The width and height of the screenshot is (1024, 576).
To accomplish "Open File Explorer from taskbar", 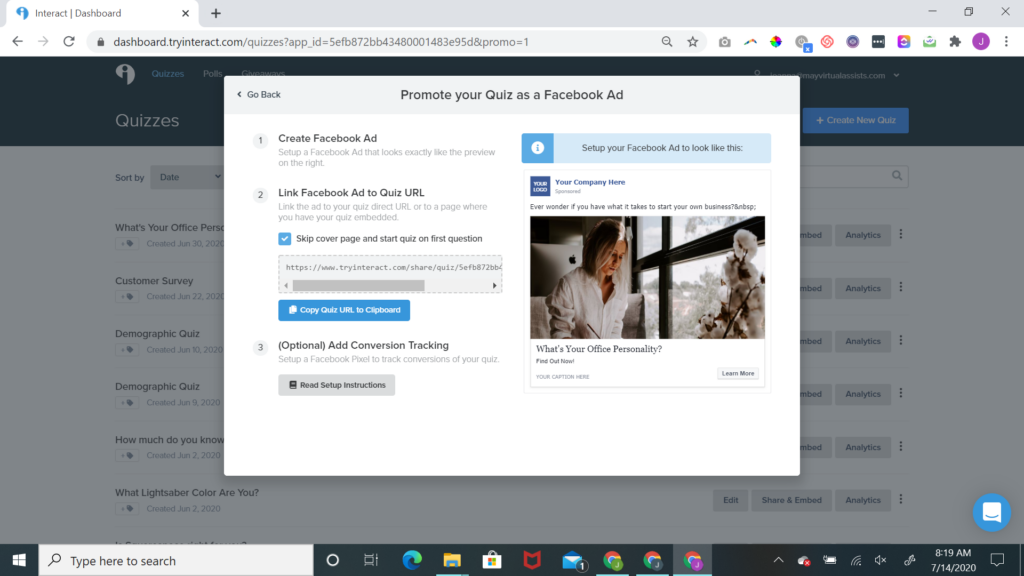I will [452, 560].
